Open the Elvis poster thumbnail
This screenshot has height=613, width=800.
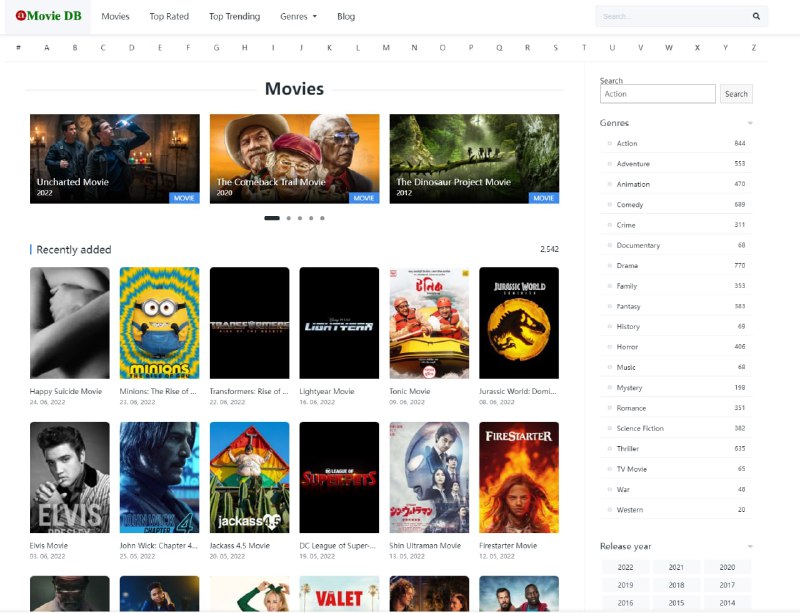[x=69, y=477]
